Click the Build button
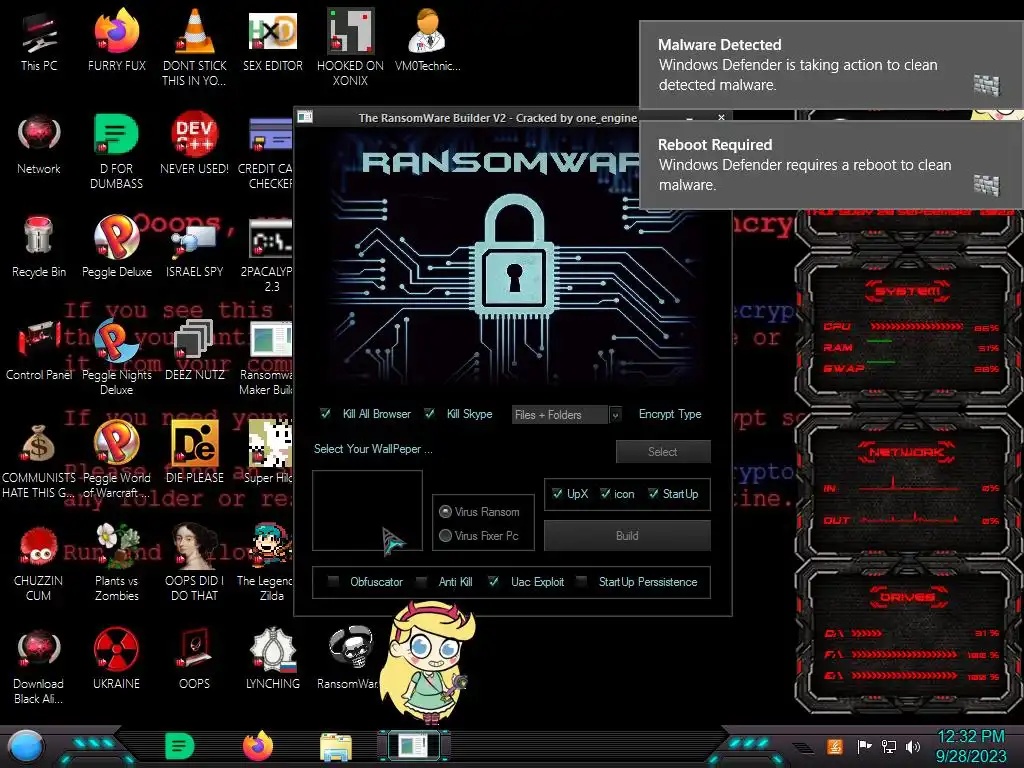 point(627,536)
